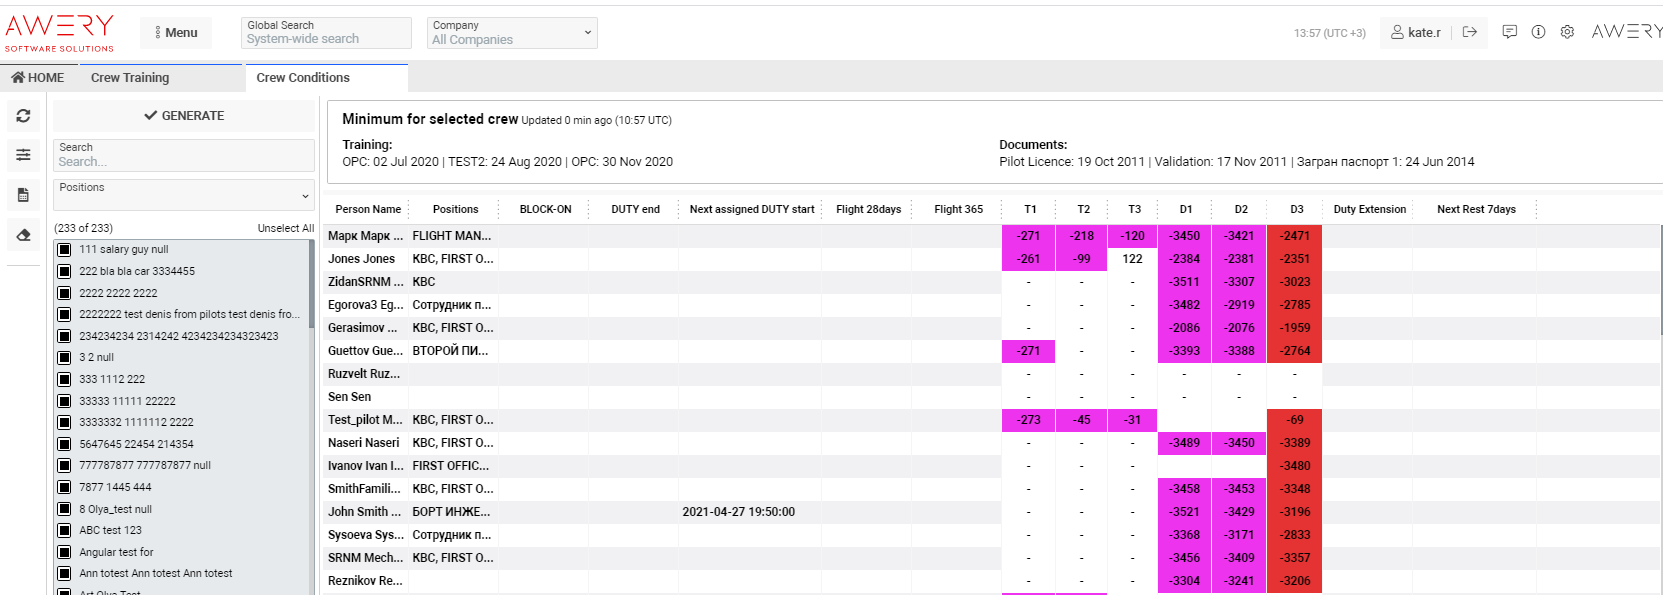Image resolution: width=1663 pixels, height=595 pixels.
Task: Click the refresh icon in left sidebar
Action: pyautogui.click(x=23, y=116)
